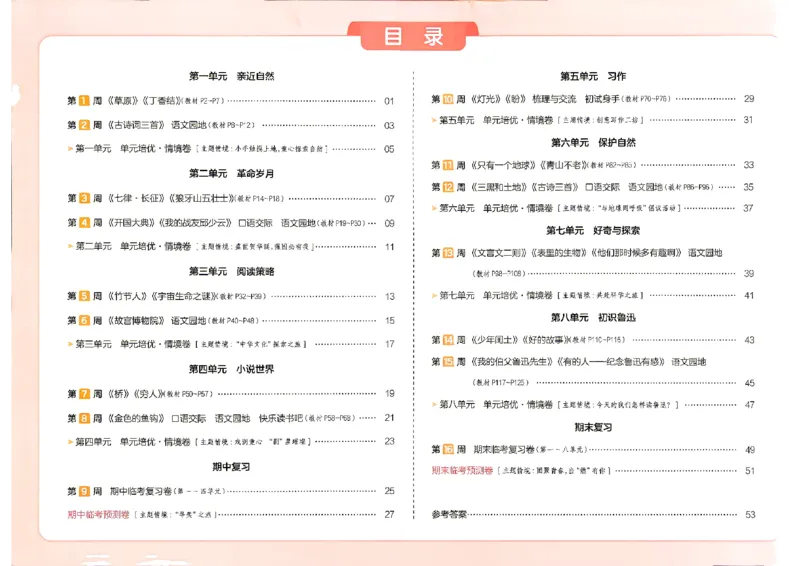Image resolution: width=800 pixels, height=566 pixels.
Task: Select heading 第八单元 初识鲁迅
Action: [593, 317]
